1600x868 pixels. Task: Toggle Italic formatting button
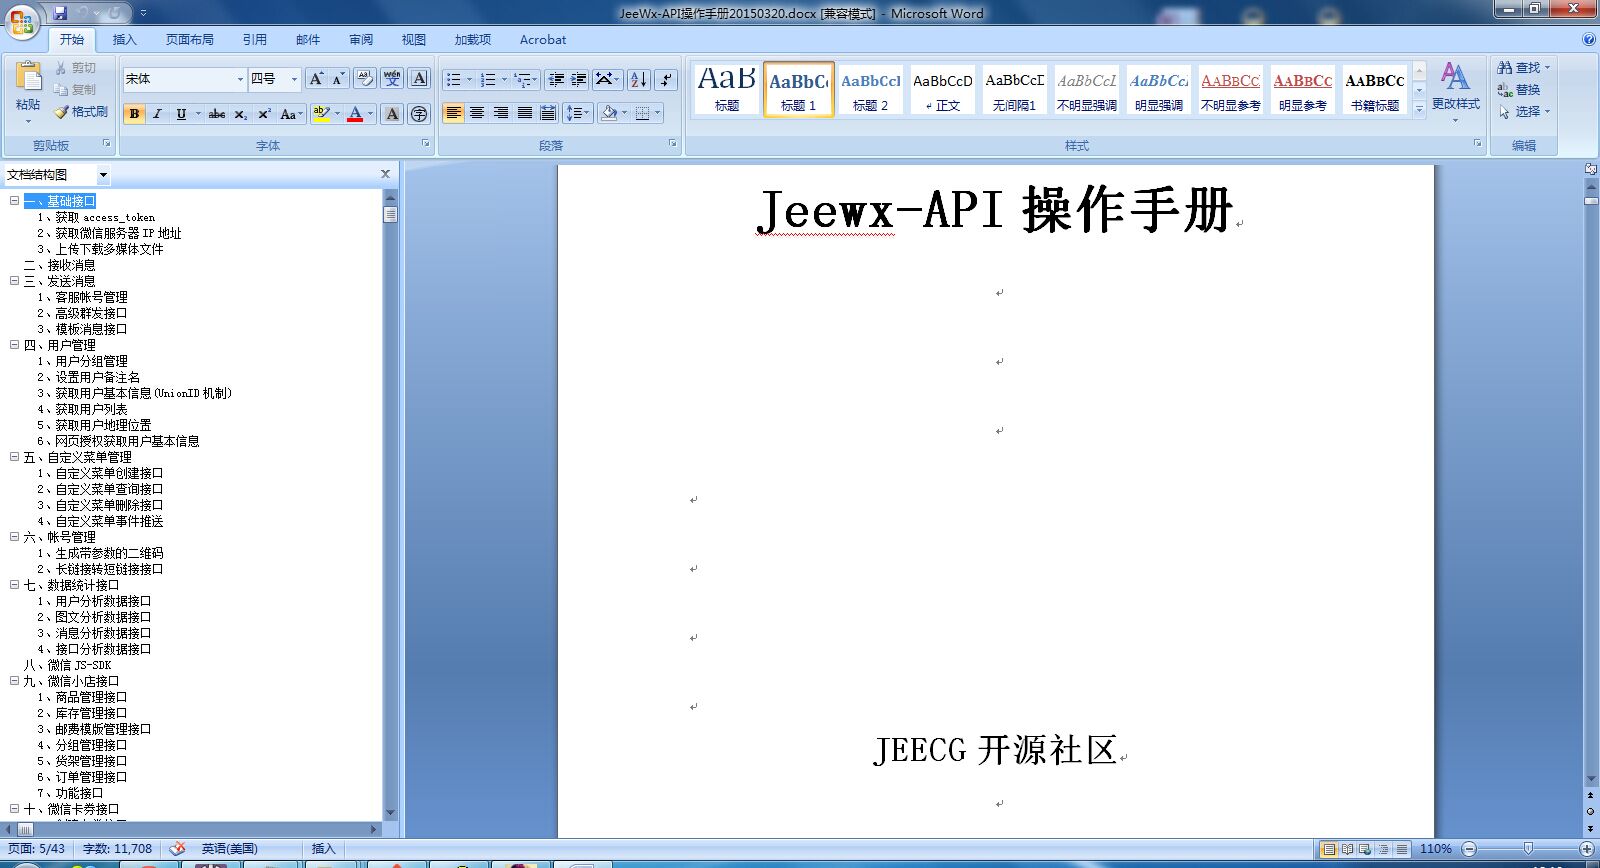[x=157, y=114]
